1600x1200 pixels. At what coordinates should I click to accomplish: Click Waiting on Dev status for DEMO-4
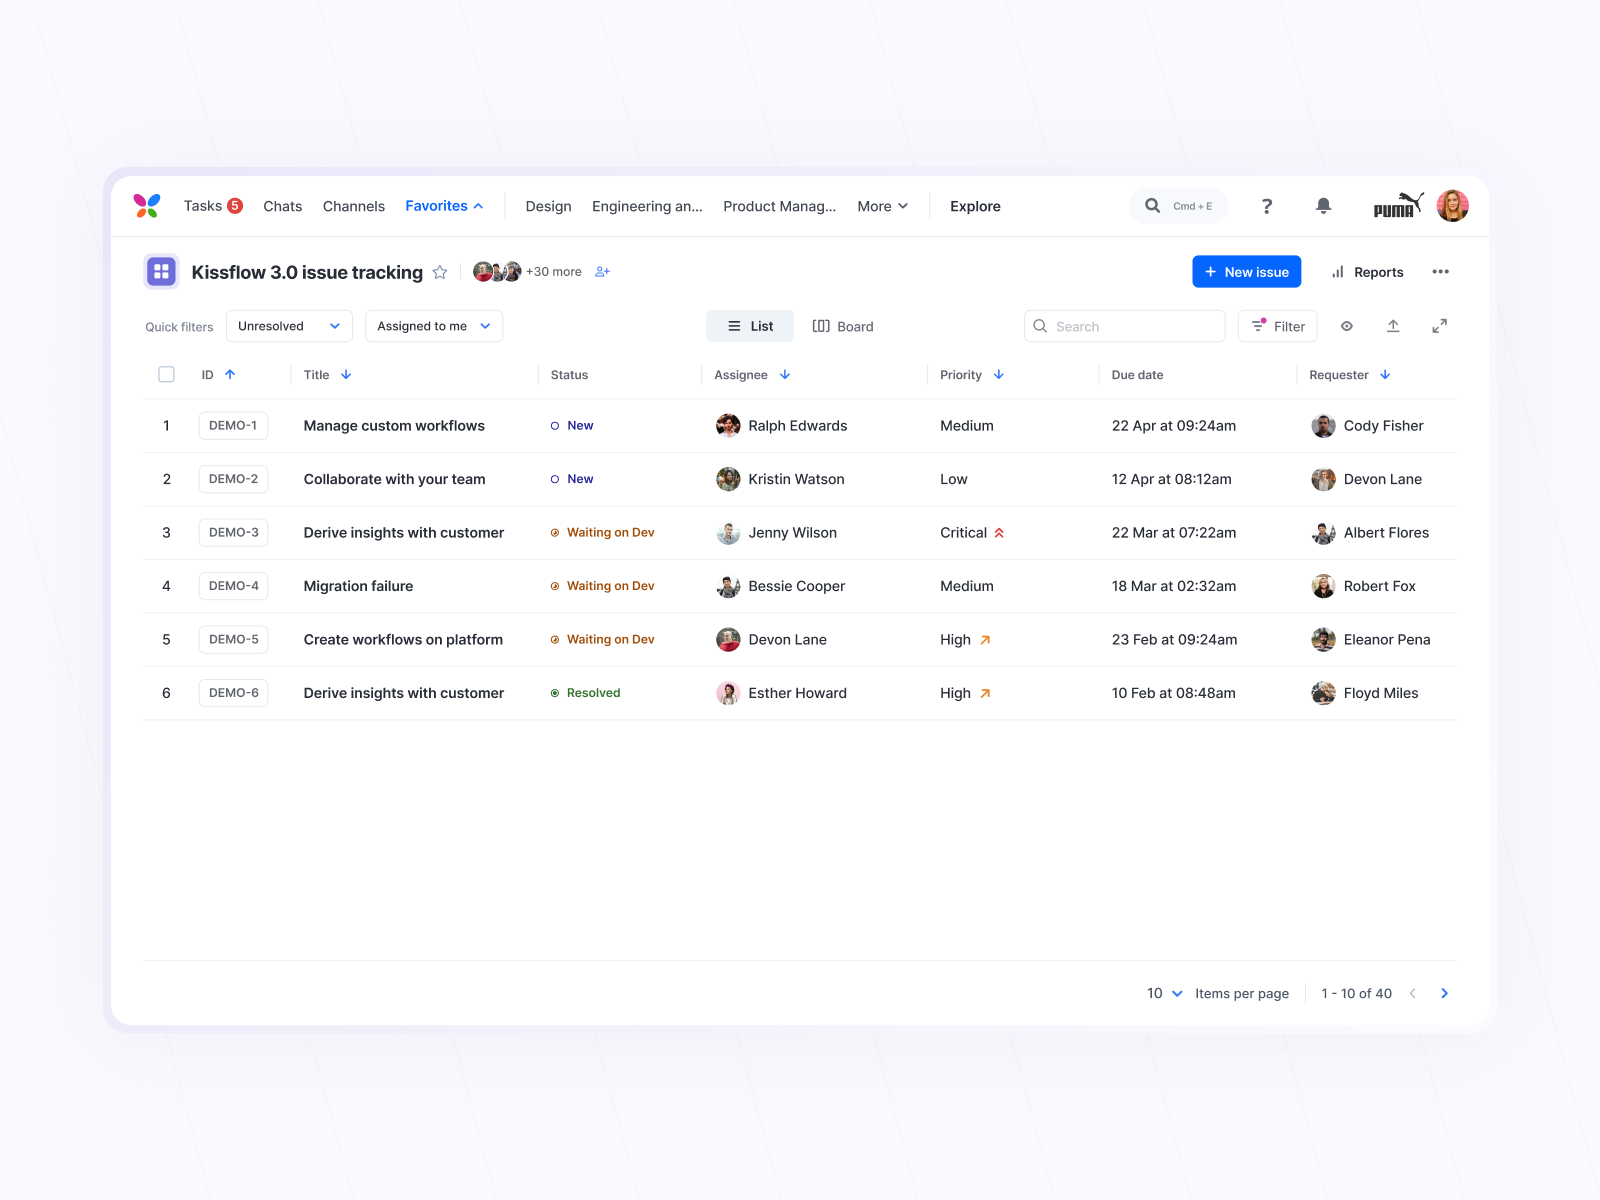click(602, 586)
